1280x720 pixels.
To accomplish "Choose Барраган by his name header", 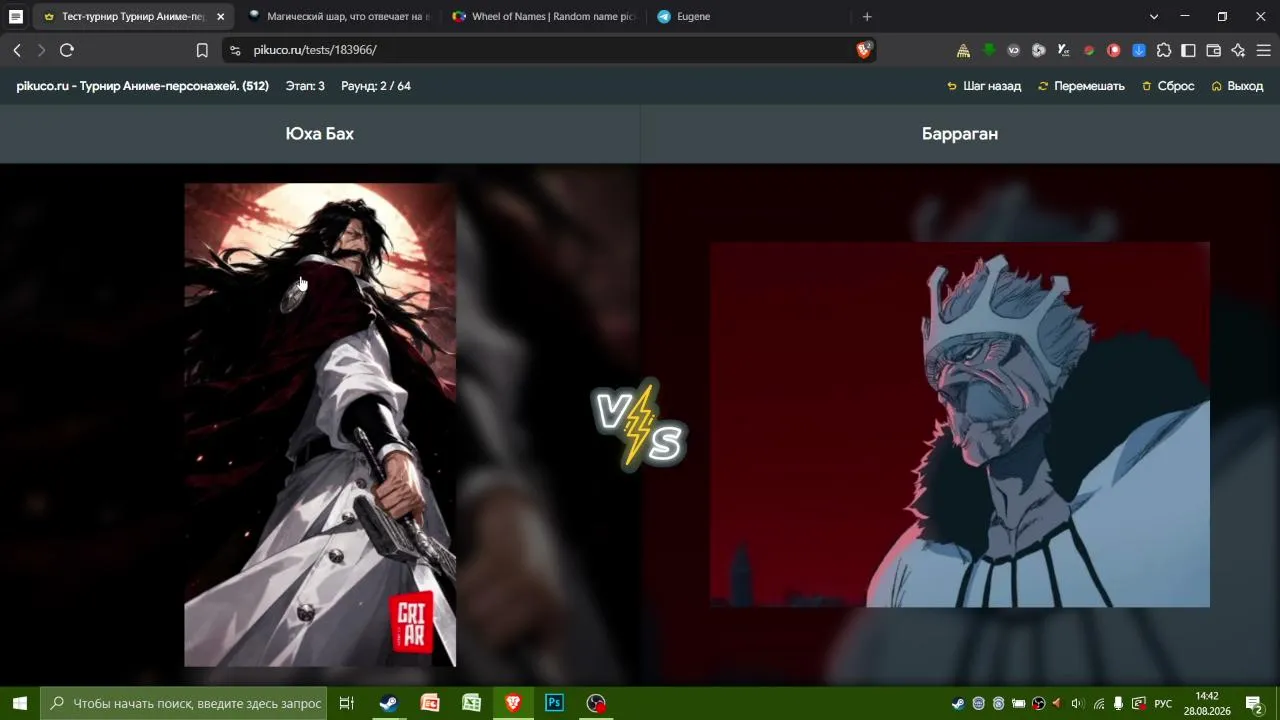I will [960, 134].
